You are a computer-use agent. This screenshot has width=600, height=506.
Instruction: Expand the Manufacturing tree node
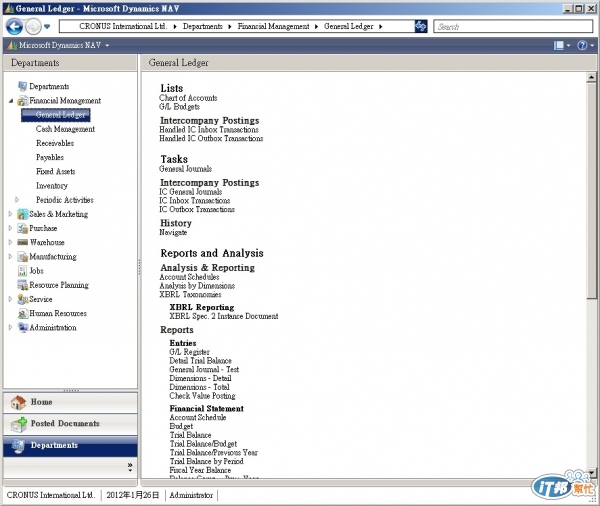pyautogui.click(x=10, y=256)
